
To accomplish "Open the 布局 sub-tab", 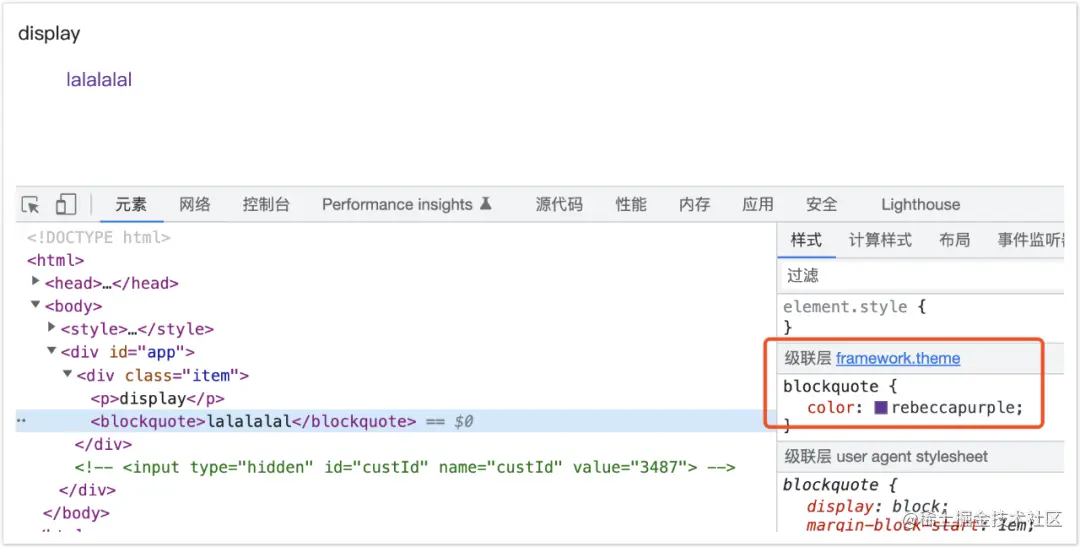I will click(955, 240).
